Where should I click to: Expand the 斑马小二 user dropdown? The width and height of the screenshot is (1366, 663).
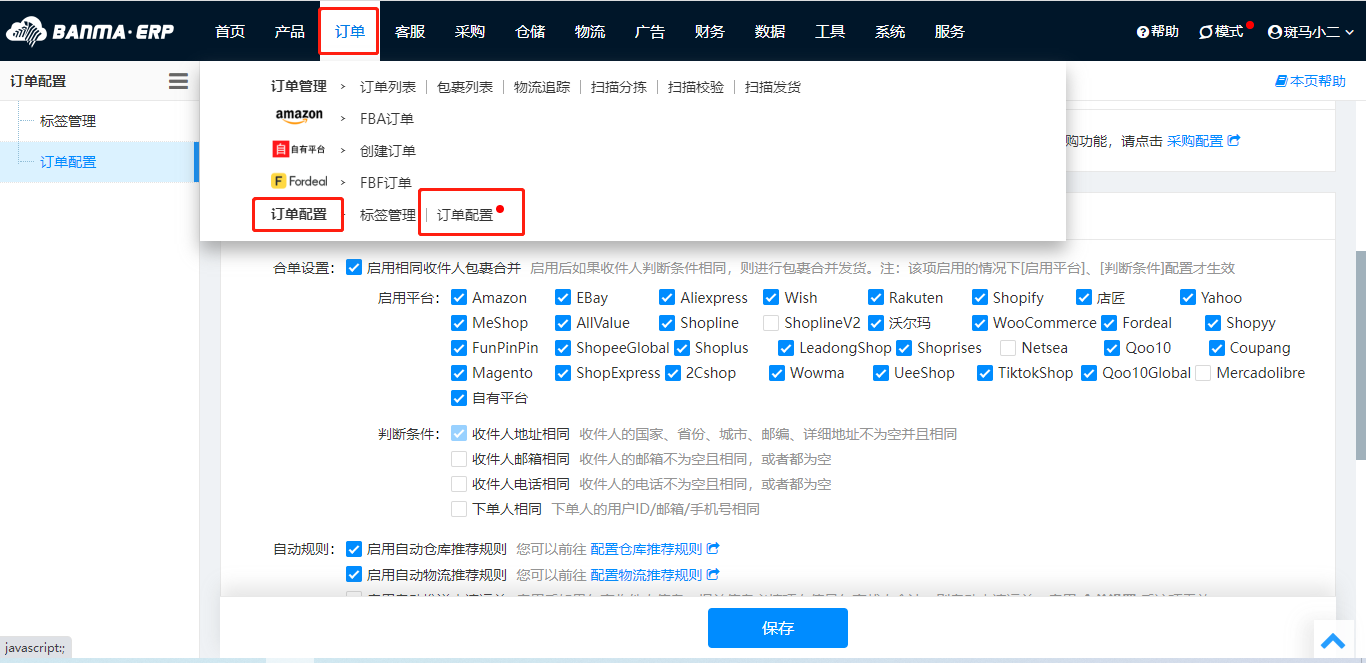(x=1311, y=32)
